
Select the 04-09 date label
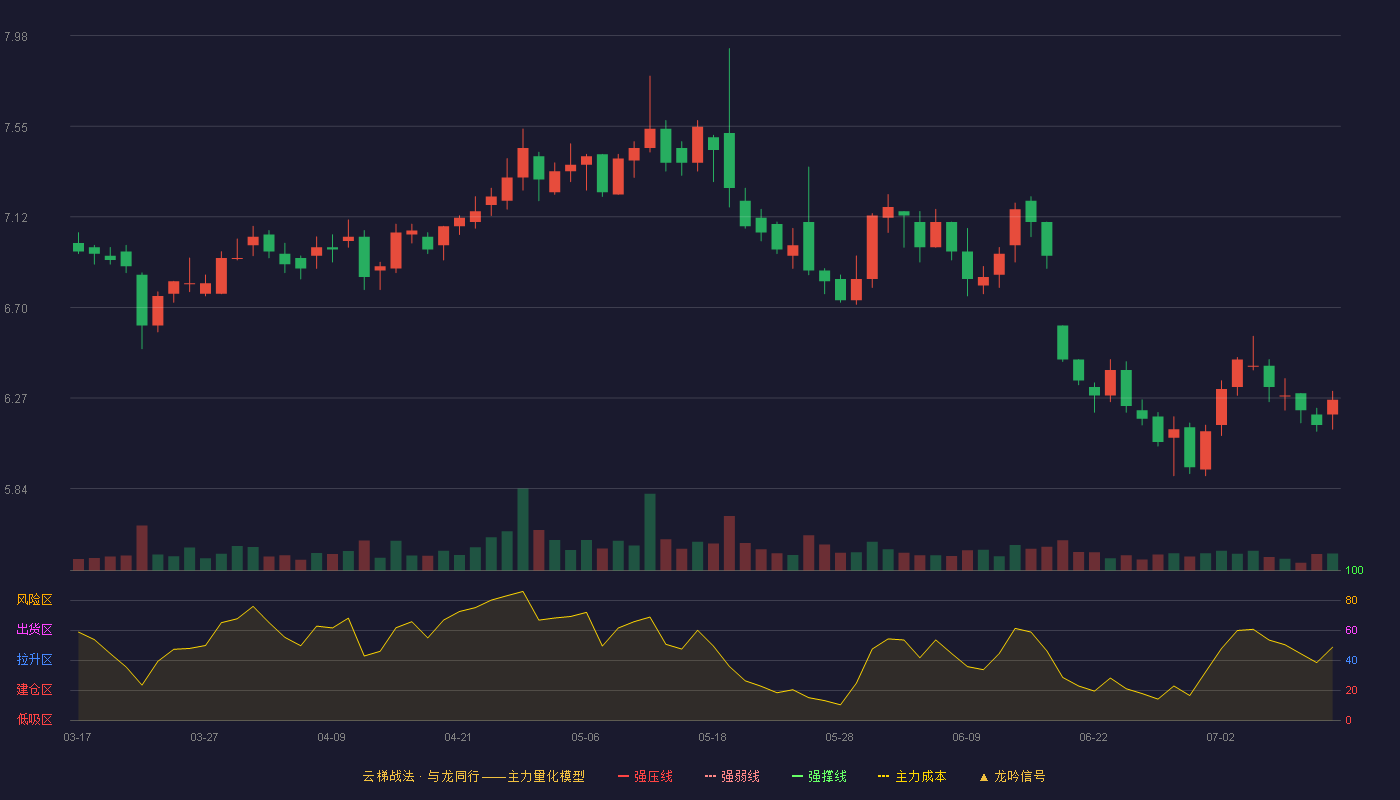pos(331,737)
